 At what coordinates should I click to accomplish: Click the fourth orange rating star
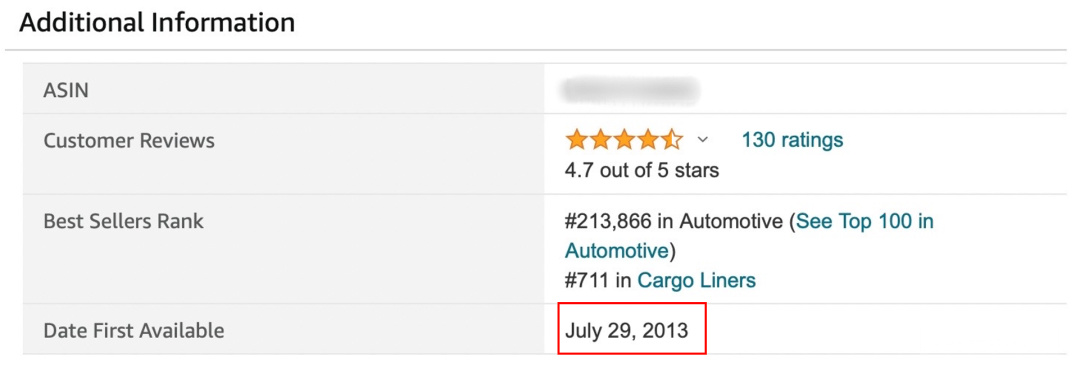(x=647, y=141)
